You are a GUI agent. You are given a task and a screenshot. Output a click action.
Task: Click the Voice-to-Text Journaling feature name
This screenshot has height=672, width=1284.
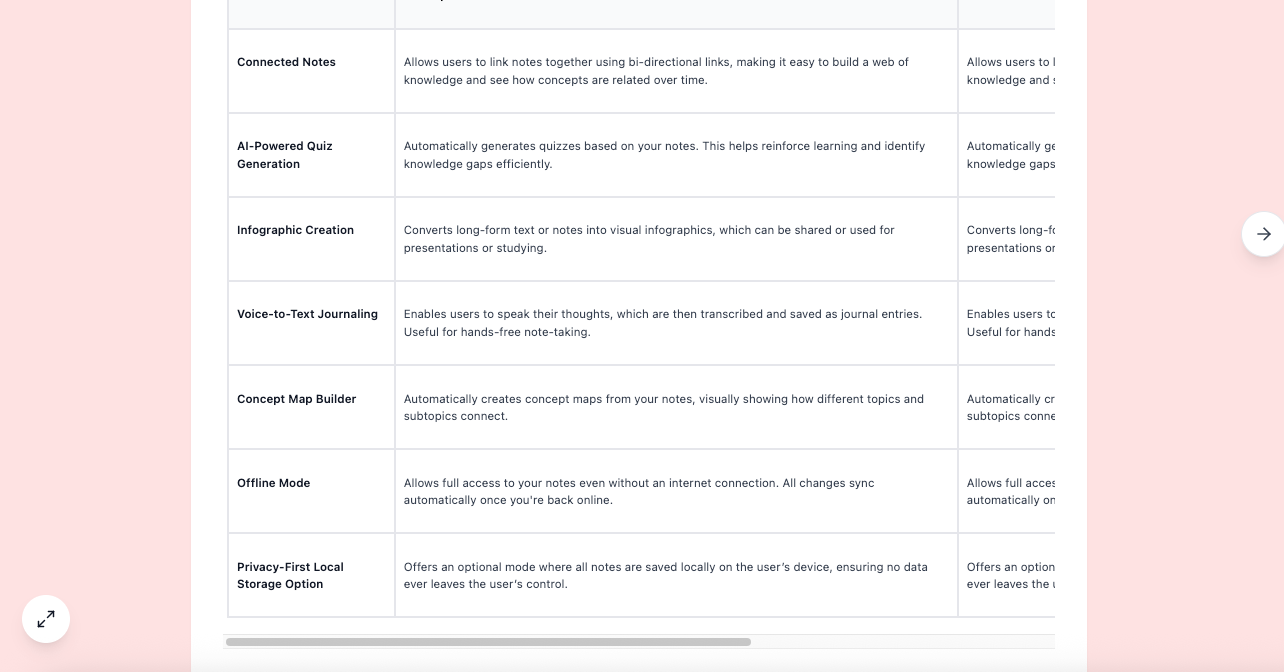307,314
